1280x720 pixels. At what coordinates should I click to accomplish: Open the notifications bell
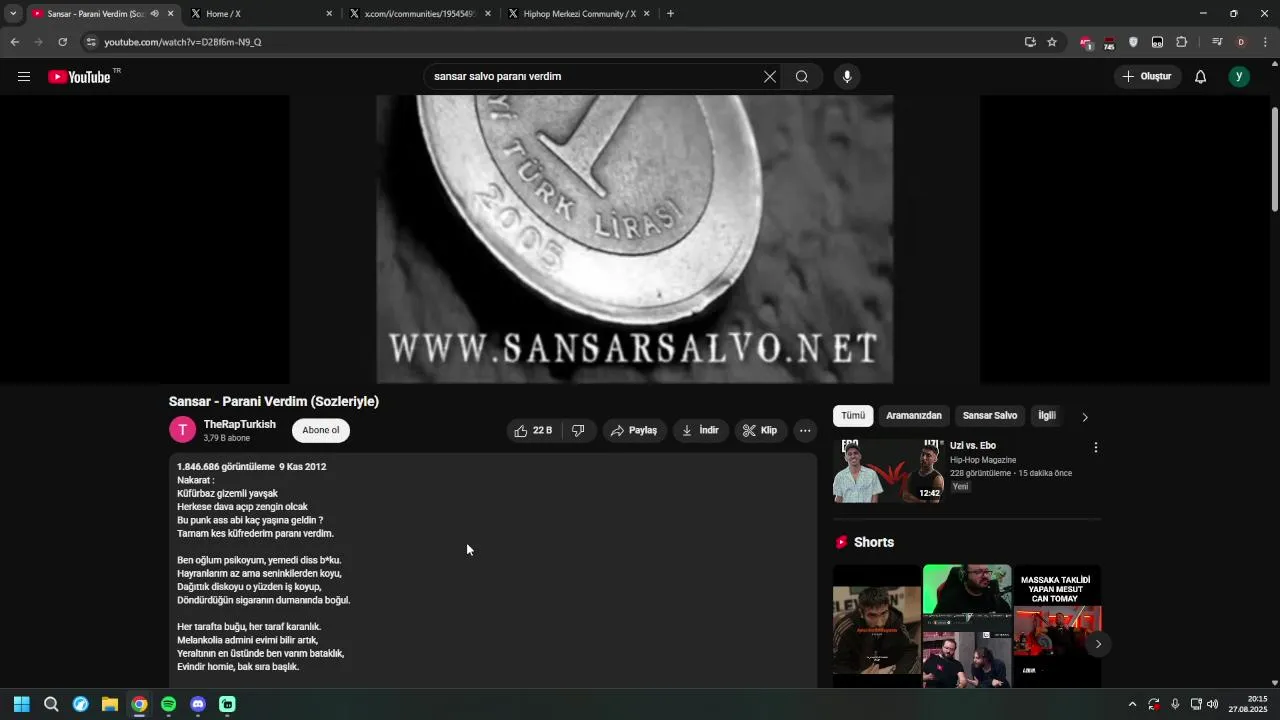1201,77
